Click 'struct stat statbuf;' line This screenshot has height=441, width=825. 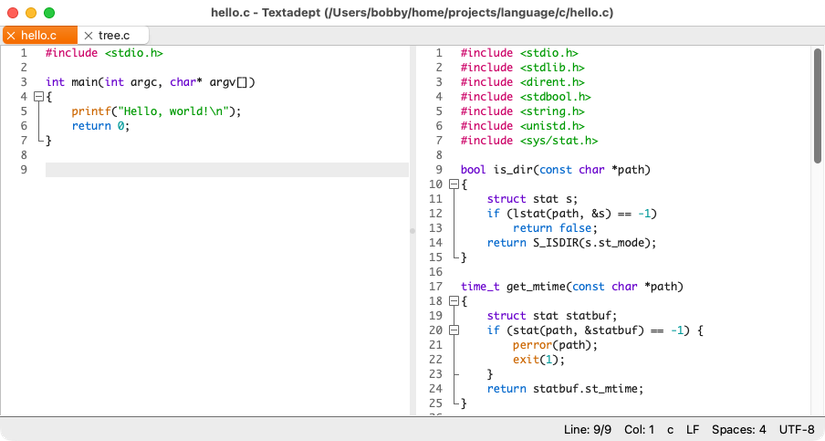pos(552,316)
